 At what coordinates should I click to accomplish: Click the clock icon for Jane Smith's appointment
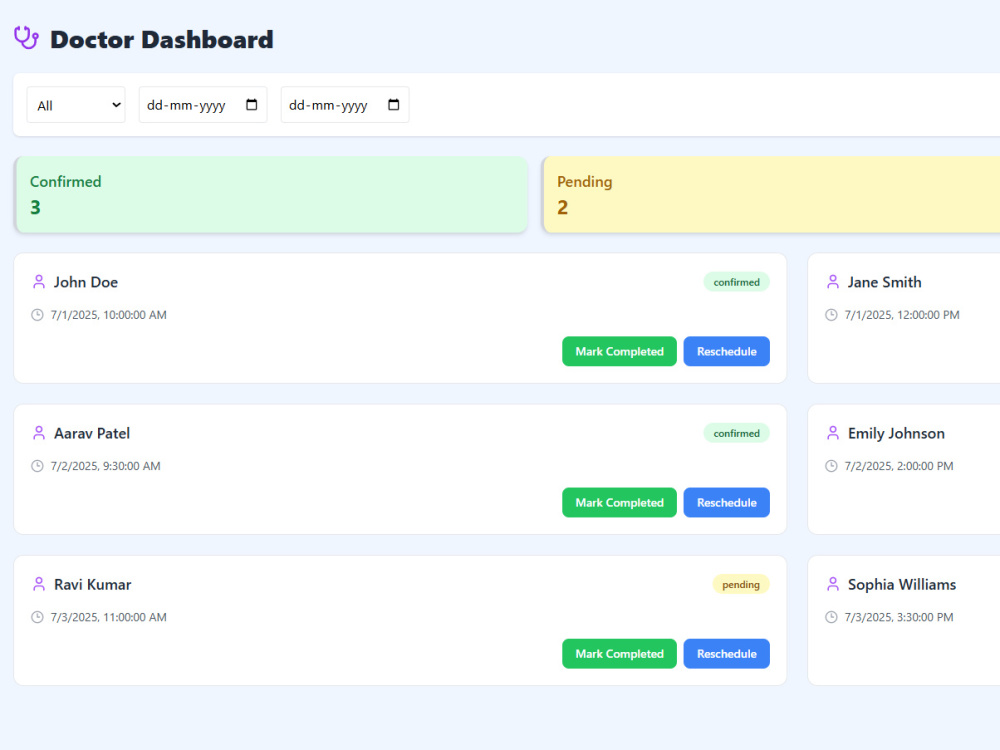[x=831, y=315]
